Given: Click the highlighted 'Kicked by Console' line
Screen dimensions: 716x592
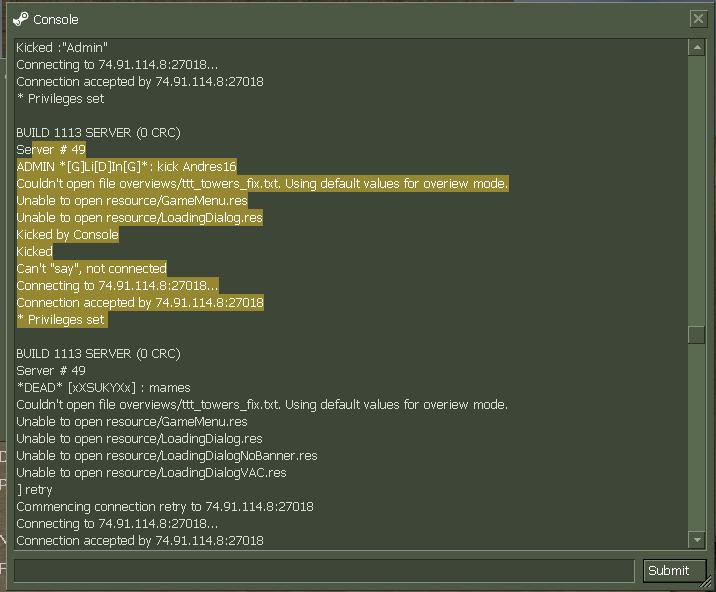Looking at the screenshot, I should coord(68,235).
